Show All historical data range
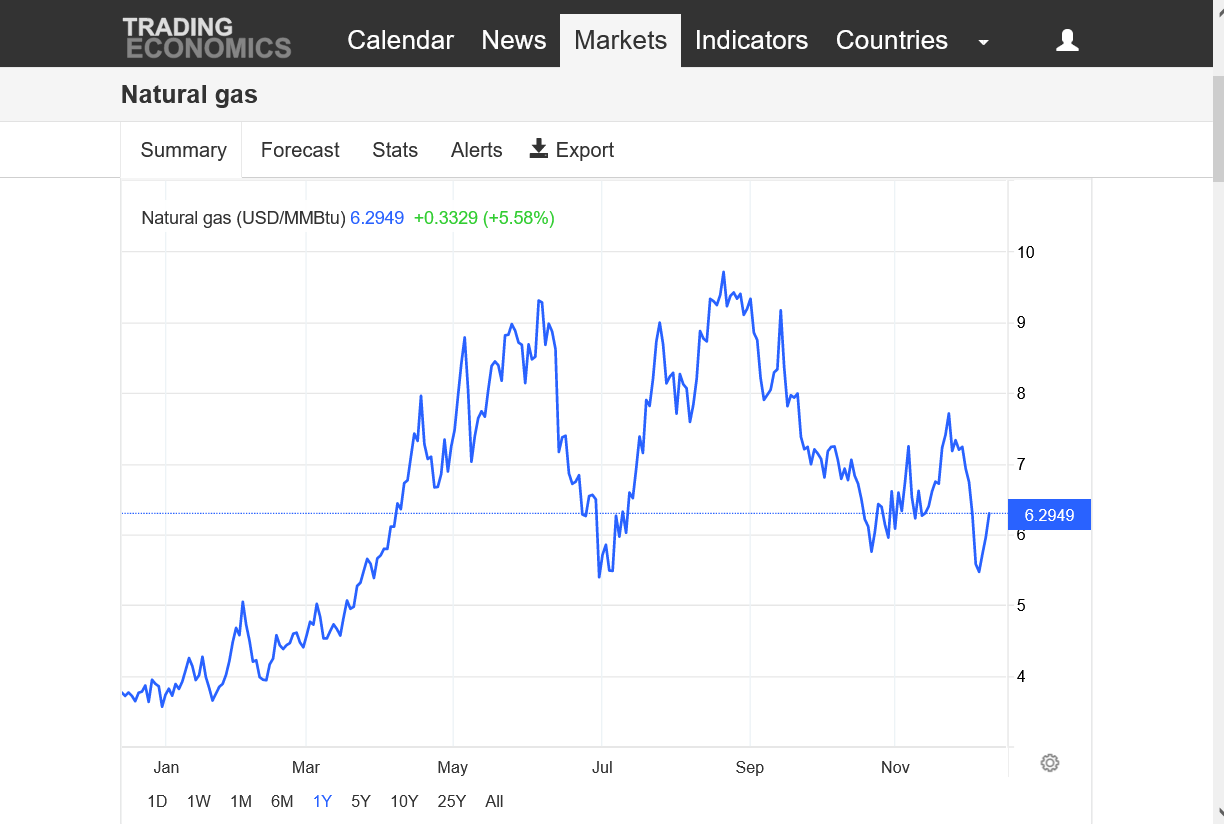The image size is (1224, 833). (x=494, y=801)
